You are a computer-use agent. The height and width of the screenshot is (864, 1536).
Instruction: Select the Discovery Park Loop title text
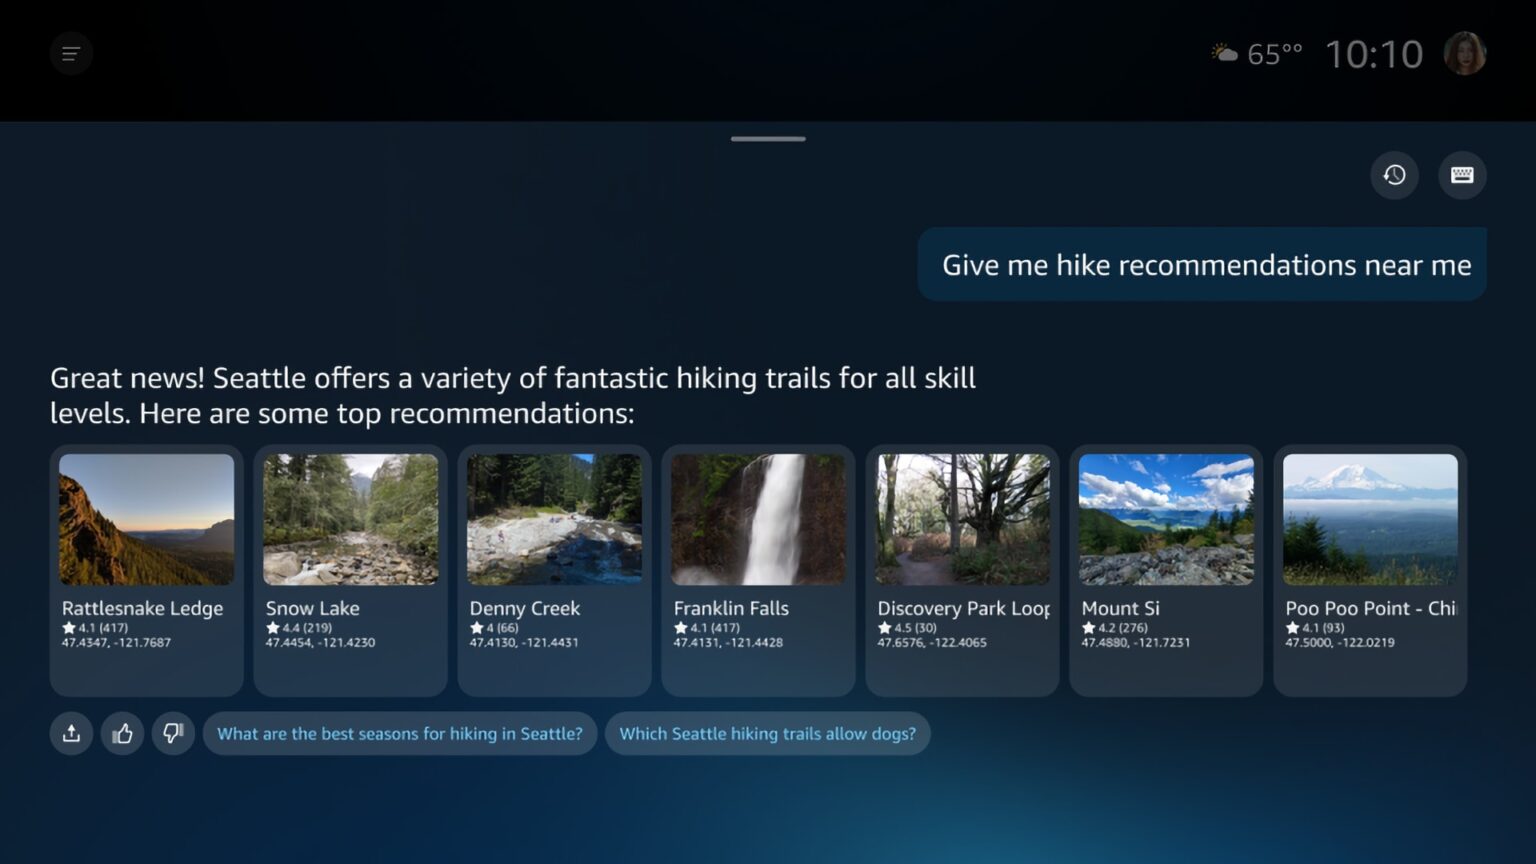pos(964,608)
